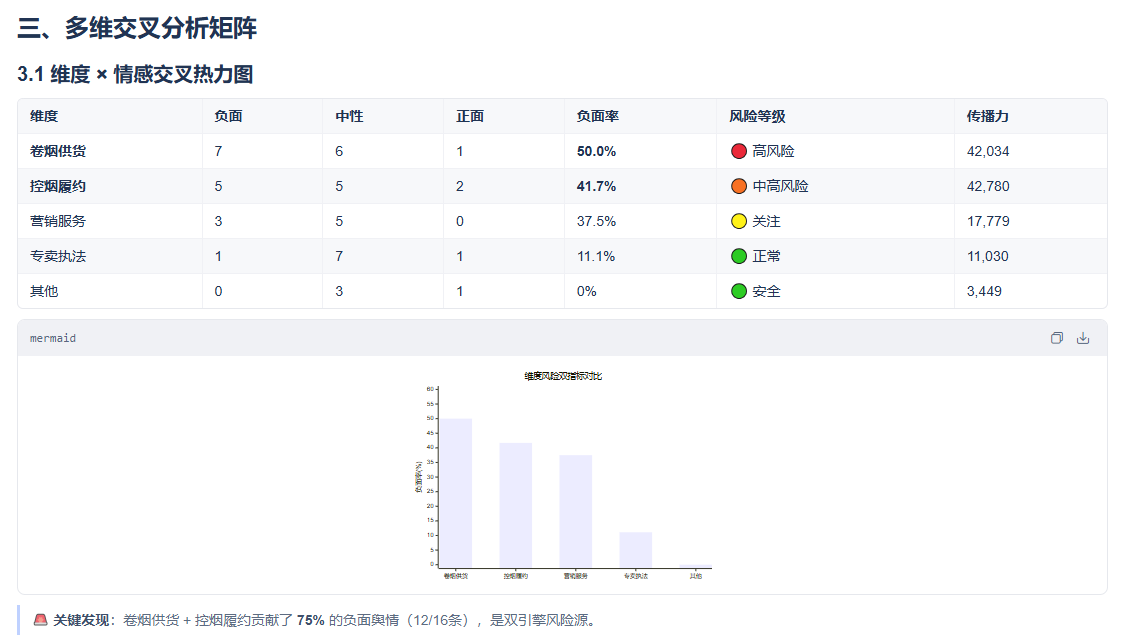Click the 37.5% negative rate cell

click(597, 221)
